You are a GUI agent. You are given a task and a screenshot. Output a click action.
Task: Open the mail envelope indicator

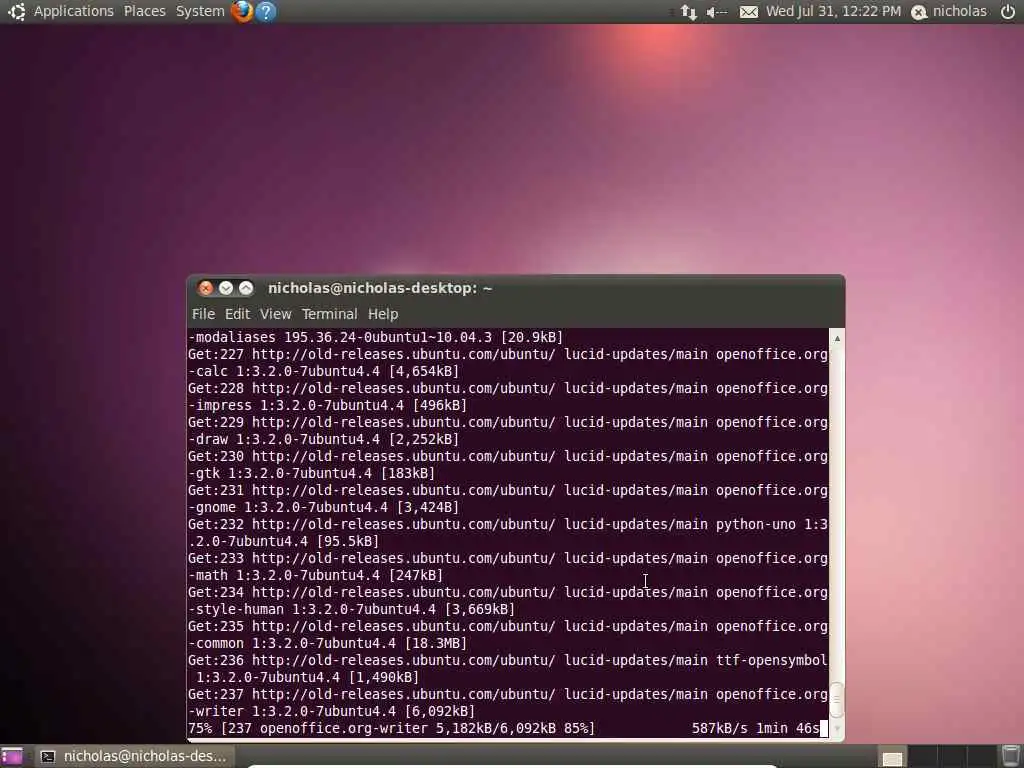tap(748, 12)
